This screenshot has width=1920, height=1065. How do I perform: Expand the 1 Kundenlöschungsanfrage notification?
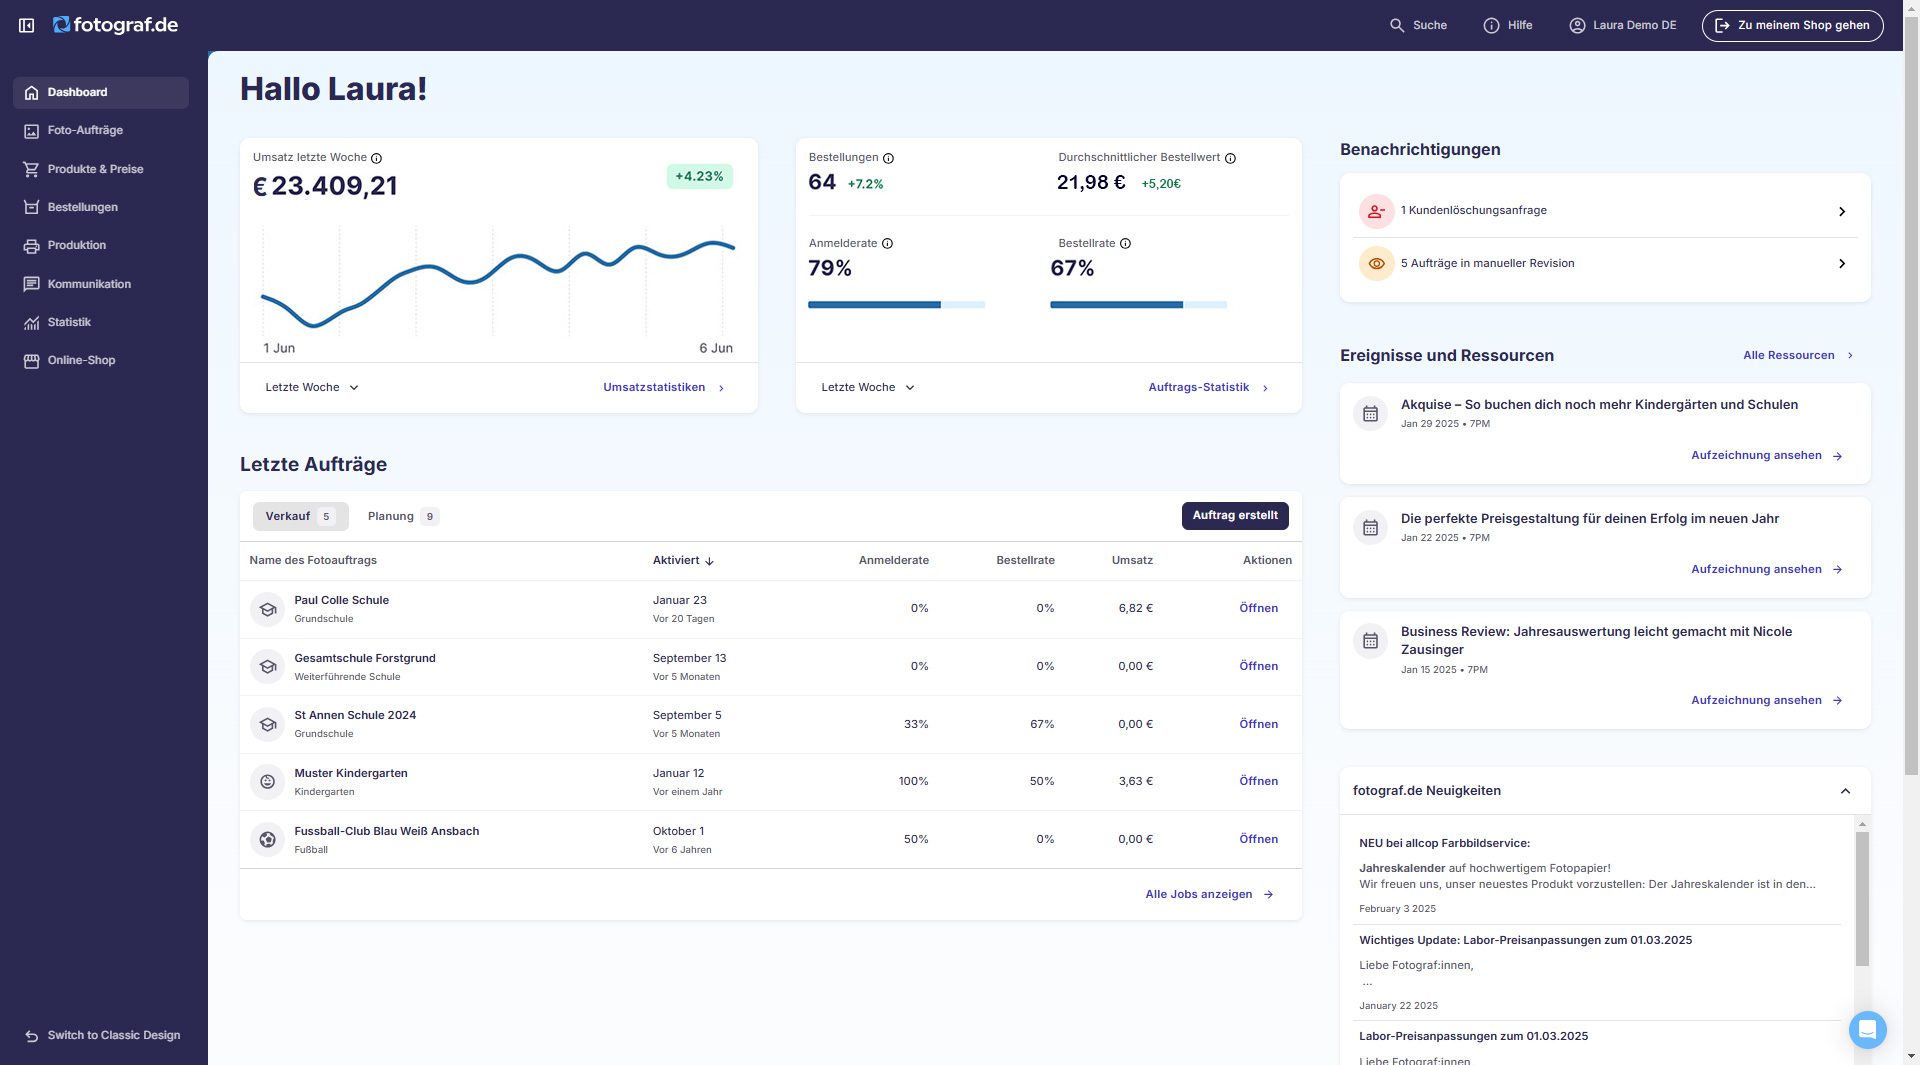tap(1841, 211)
